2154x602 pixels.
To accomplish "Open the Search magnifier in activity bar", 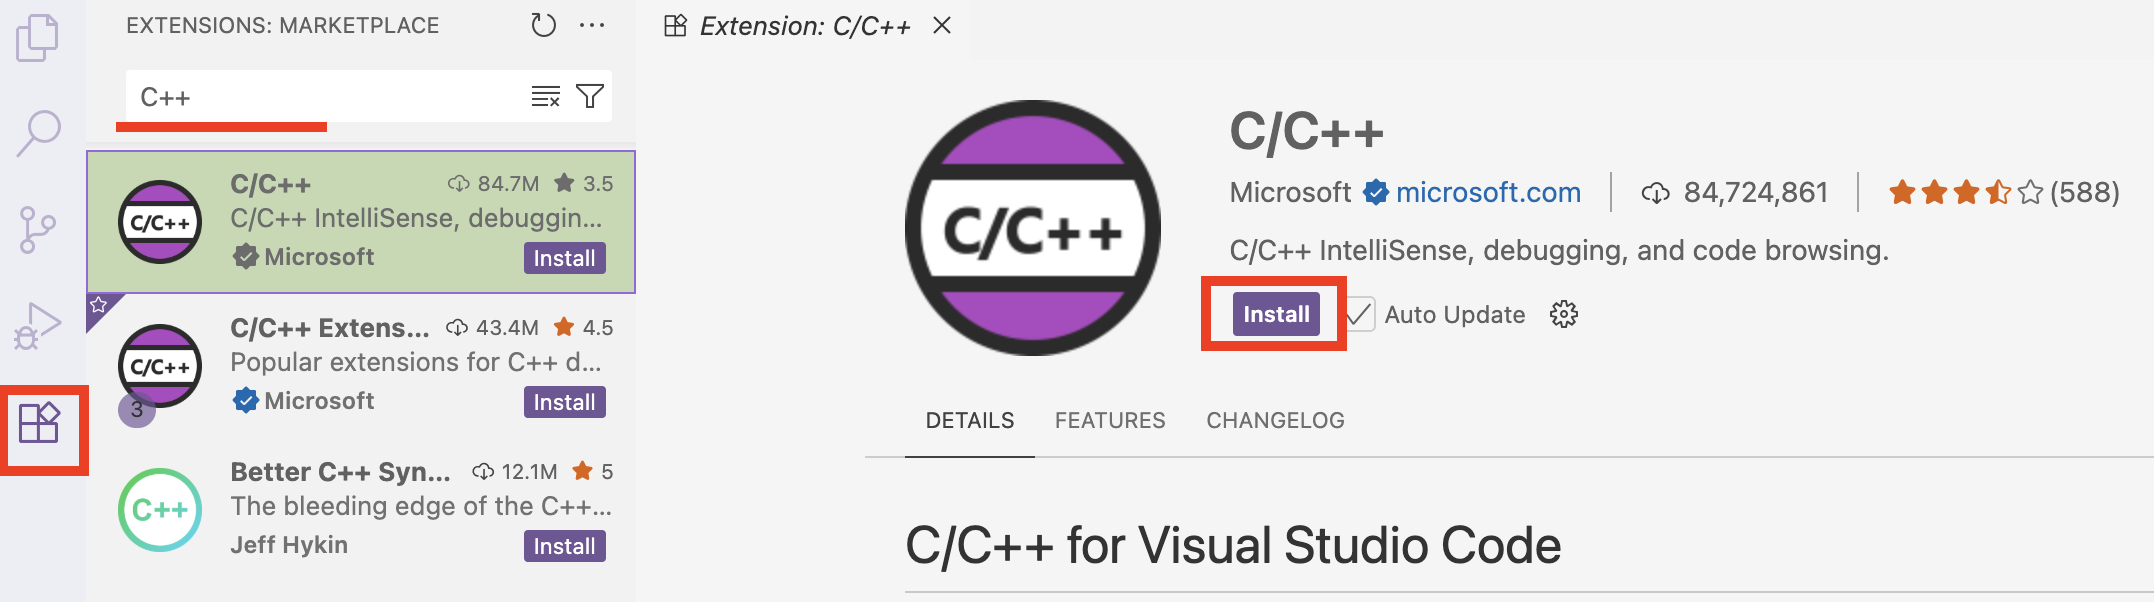I will [x=38, y=133].
